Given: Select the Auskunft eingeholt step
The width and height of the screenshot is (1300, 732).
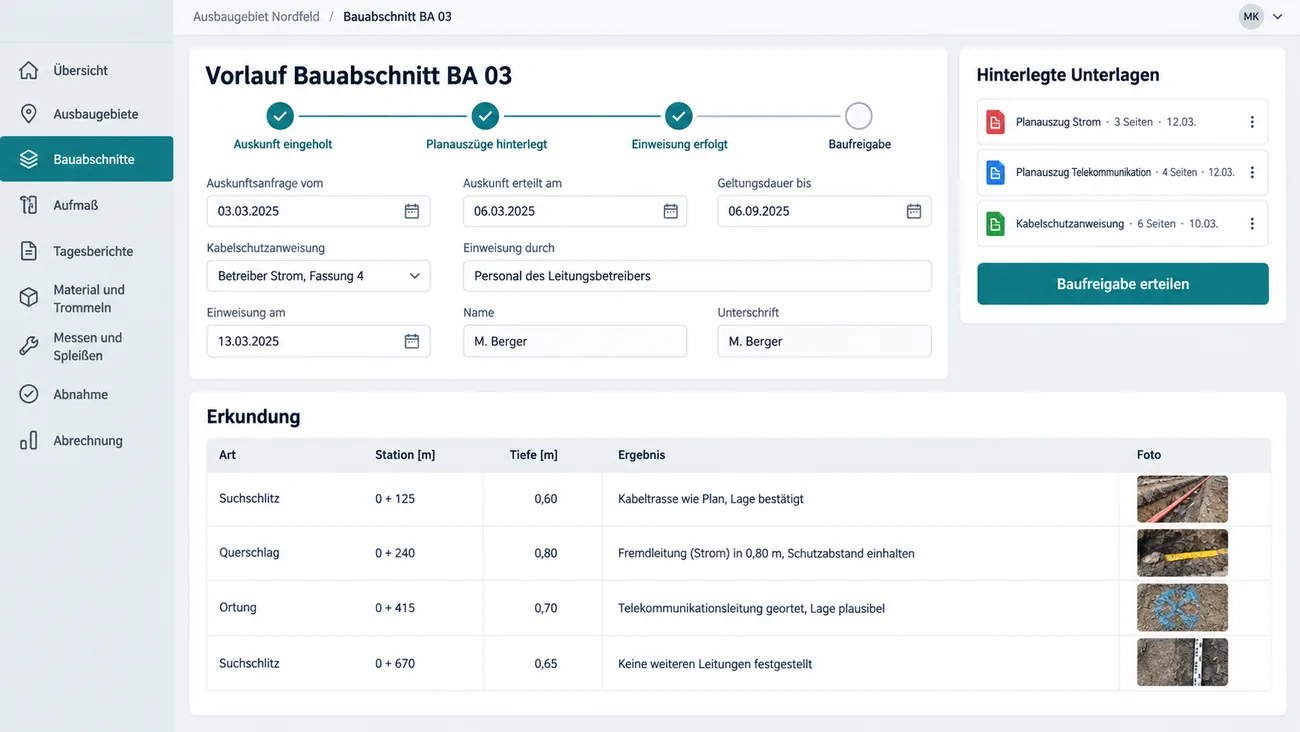Looking at the screenshot, I should point(281,116).
